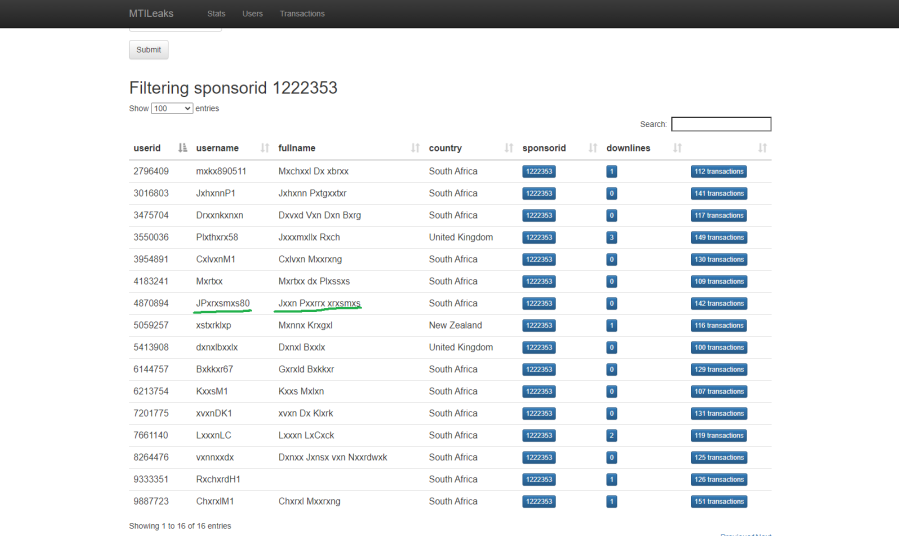The image size is (899, 536).
Task: Sort table by userid column icon
Action: (x=182, y=148)
